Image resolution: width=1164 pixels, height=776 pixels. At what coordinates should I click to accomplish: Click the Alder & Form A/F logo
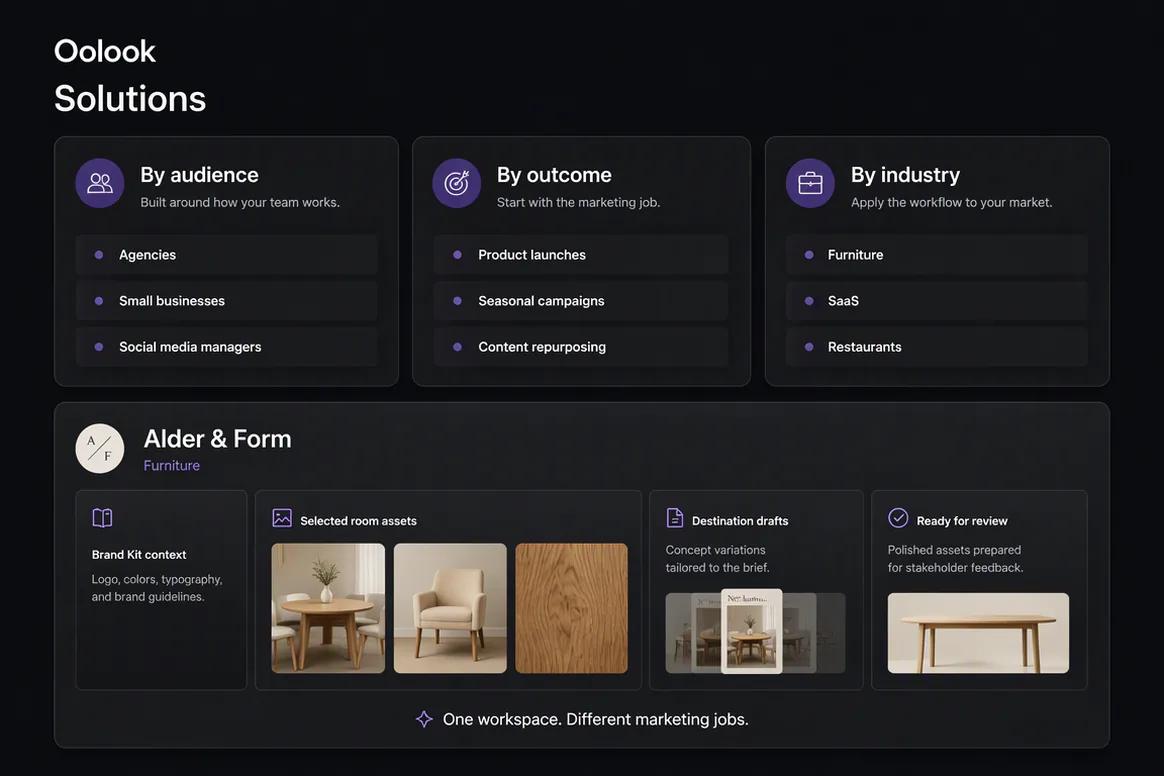pyautogui.click(x=99, y=449)
